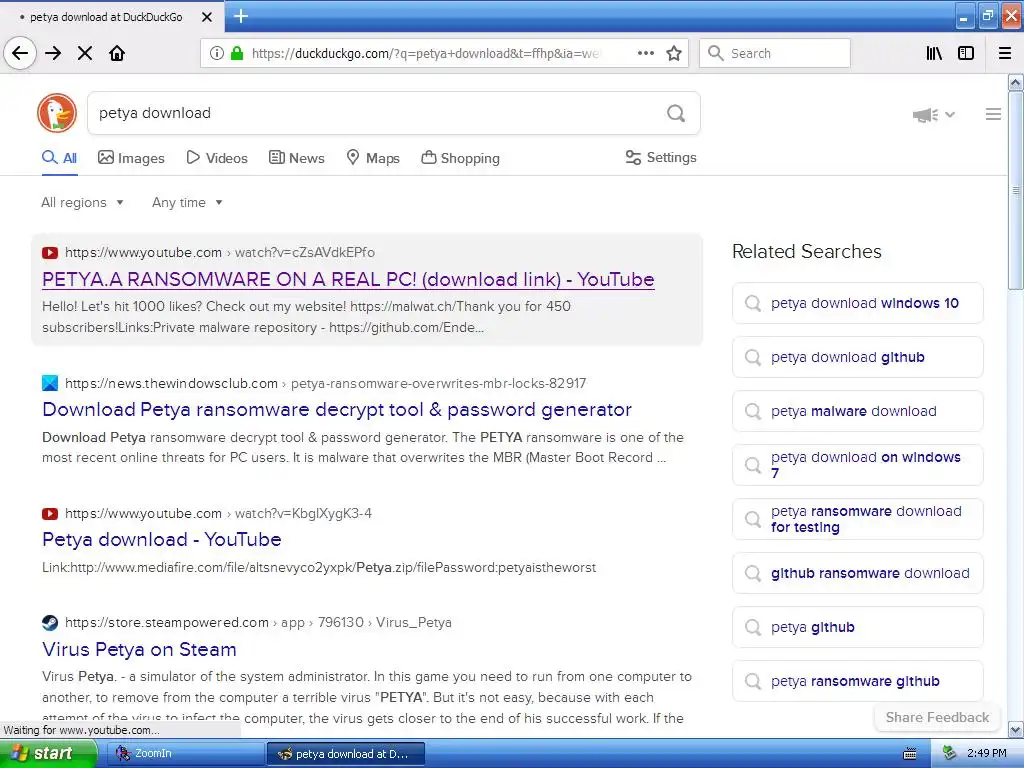Viewport: 1024px width, 768px height.
Task: Open the Library icon in toolbar
Action: pyautogui.click(x=934, y=53)
